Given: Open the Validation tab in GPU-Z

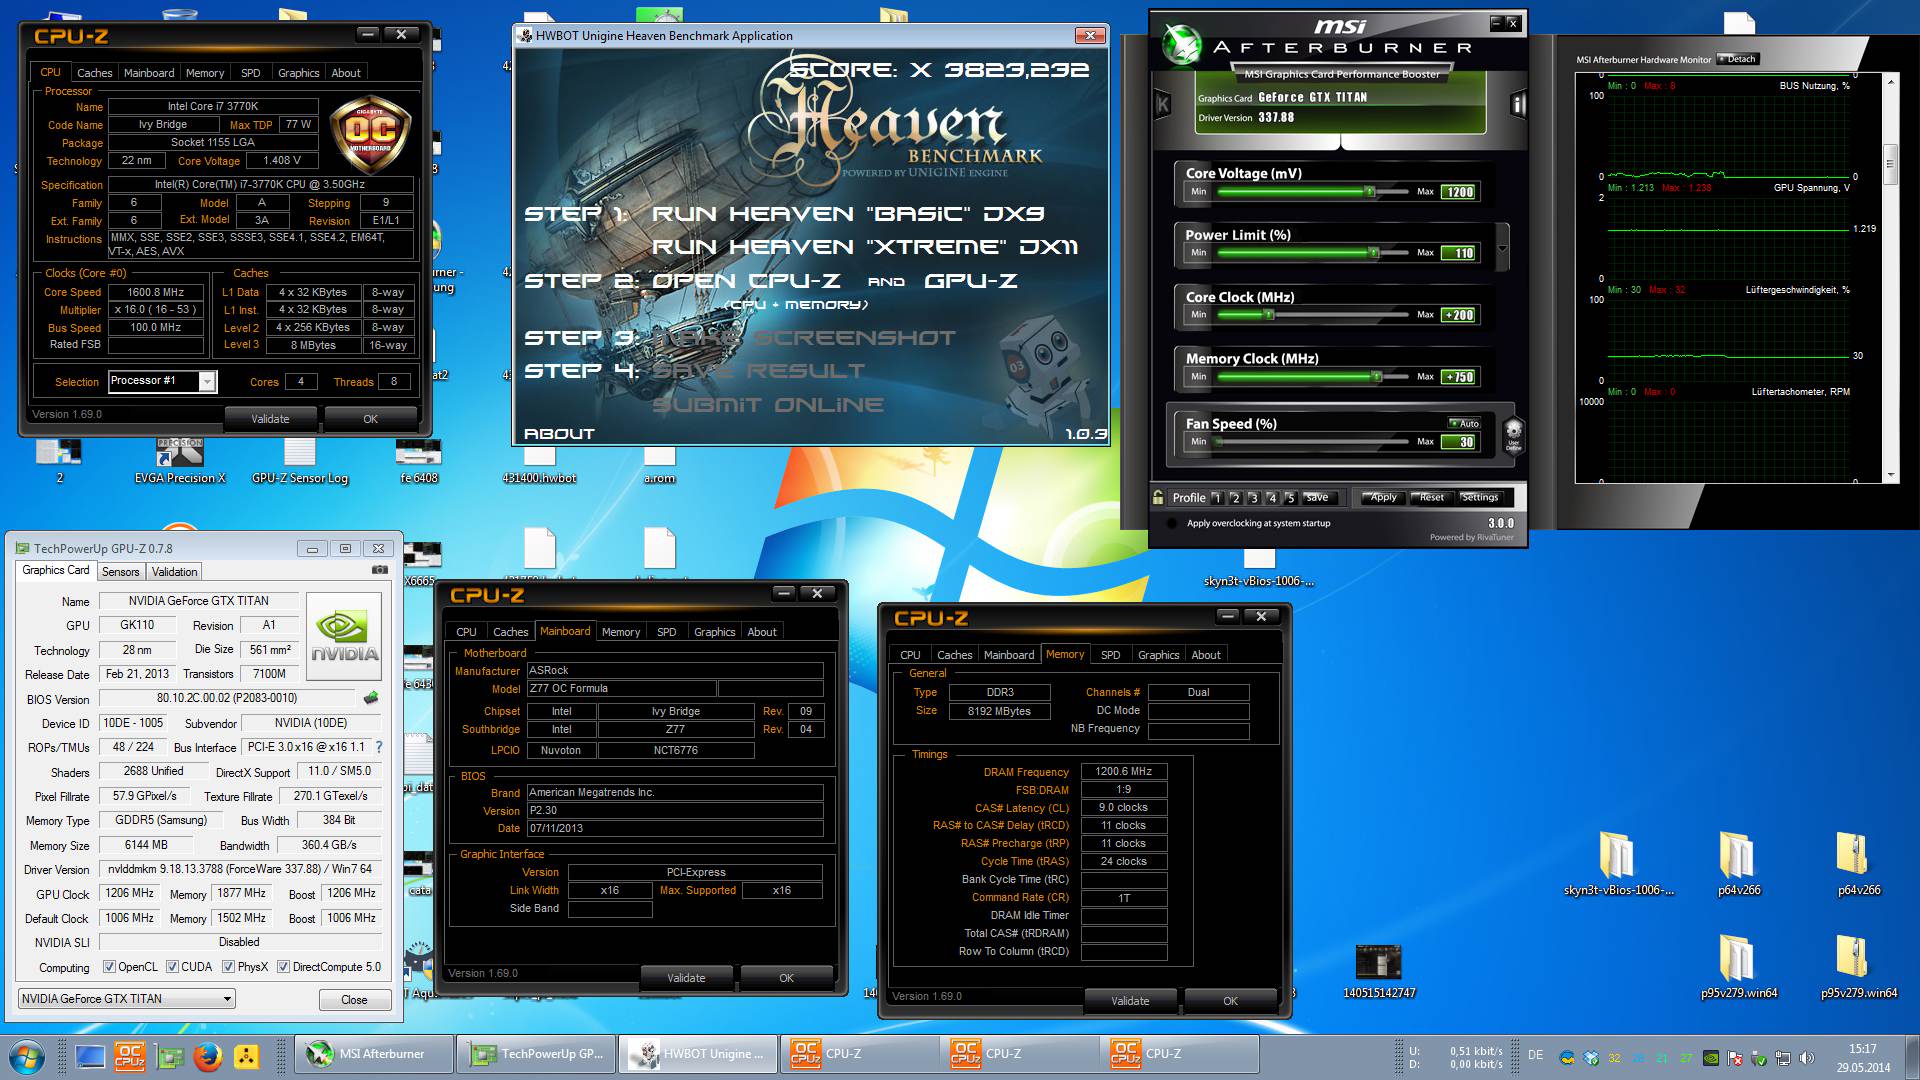Looking at the screenshot, I should pyautogui.click(x=175, y=572).
